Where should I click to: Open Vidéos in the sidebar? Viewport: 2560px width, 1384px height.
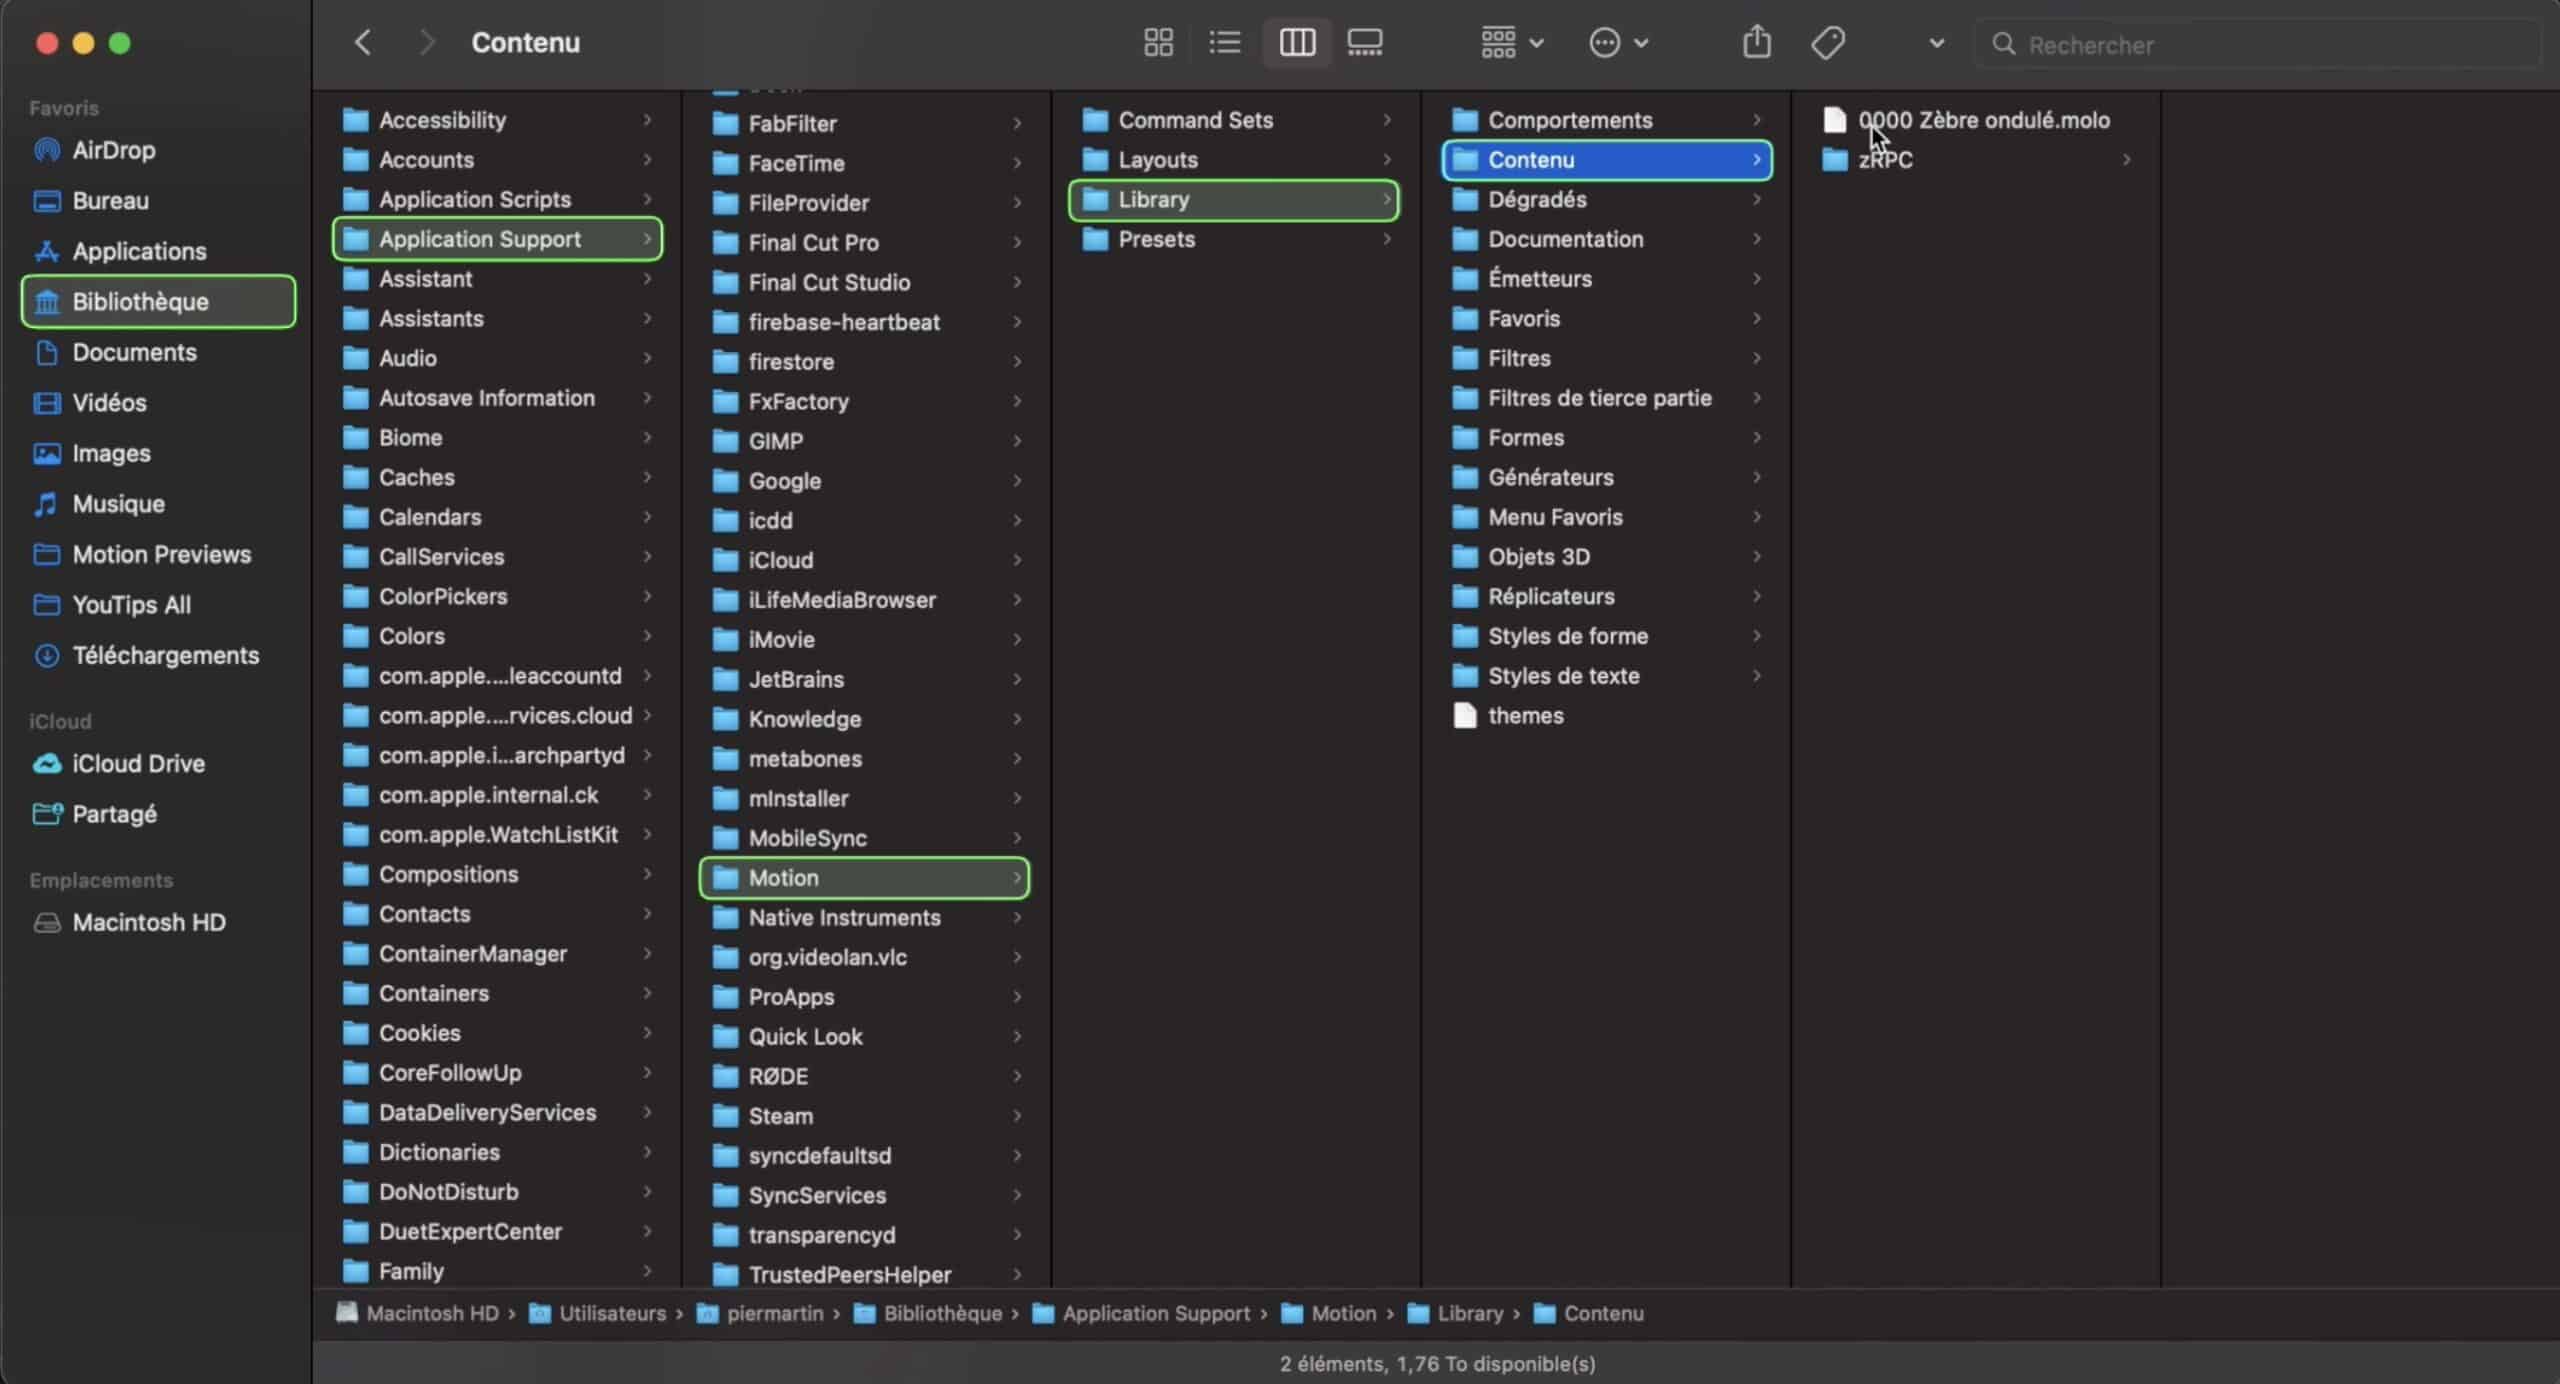point(158,402)
